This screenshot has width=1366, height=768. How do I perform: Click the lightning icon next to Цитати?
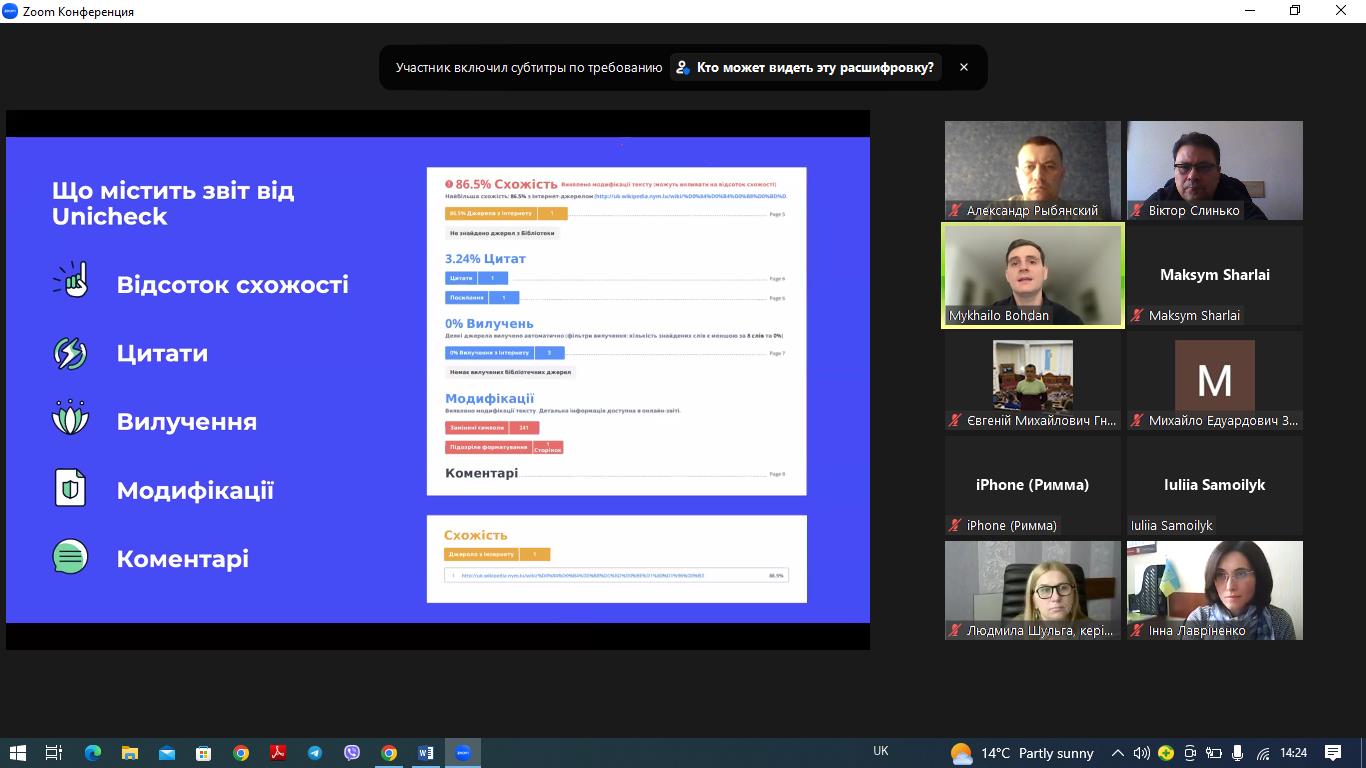70,353
